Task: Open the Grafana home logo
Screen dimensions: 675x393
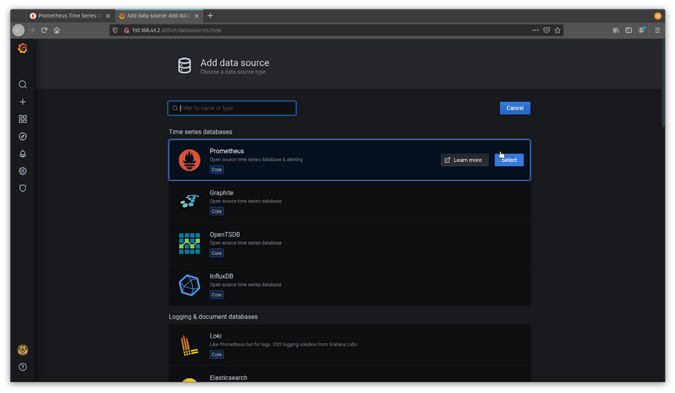Action: coord(23,48)
